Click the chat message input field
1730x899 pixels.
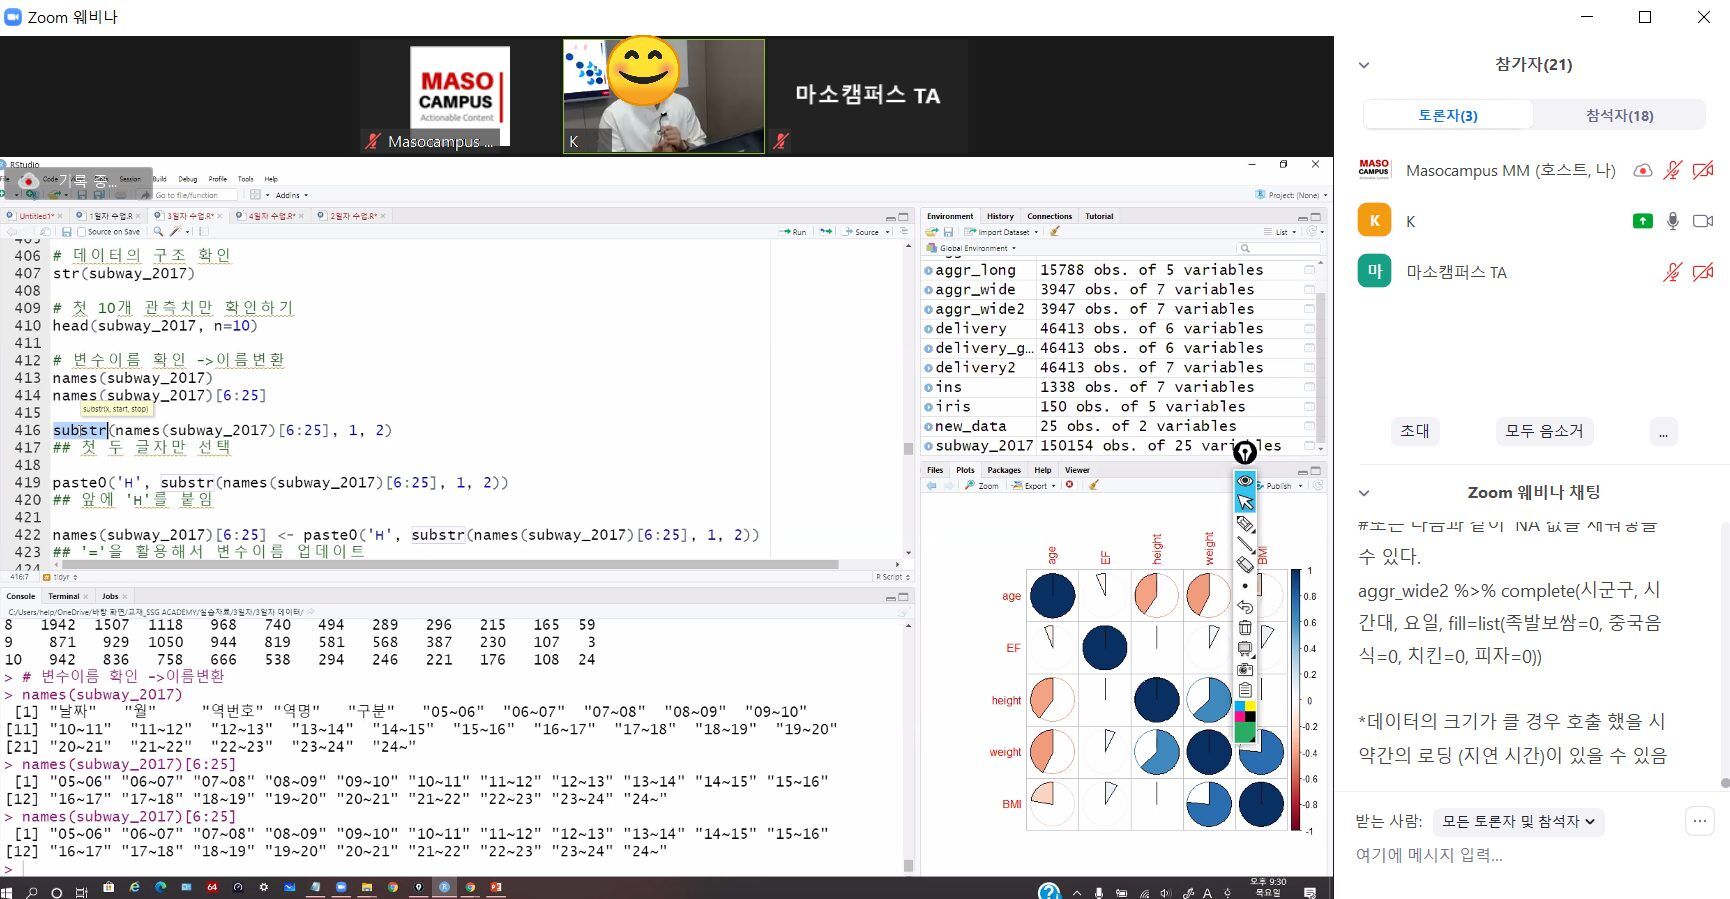tap(1520, 855)
